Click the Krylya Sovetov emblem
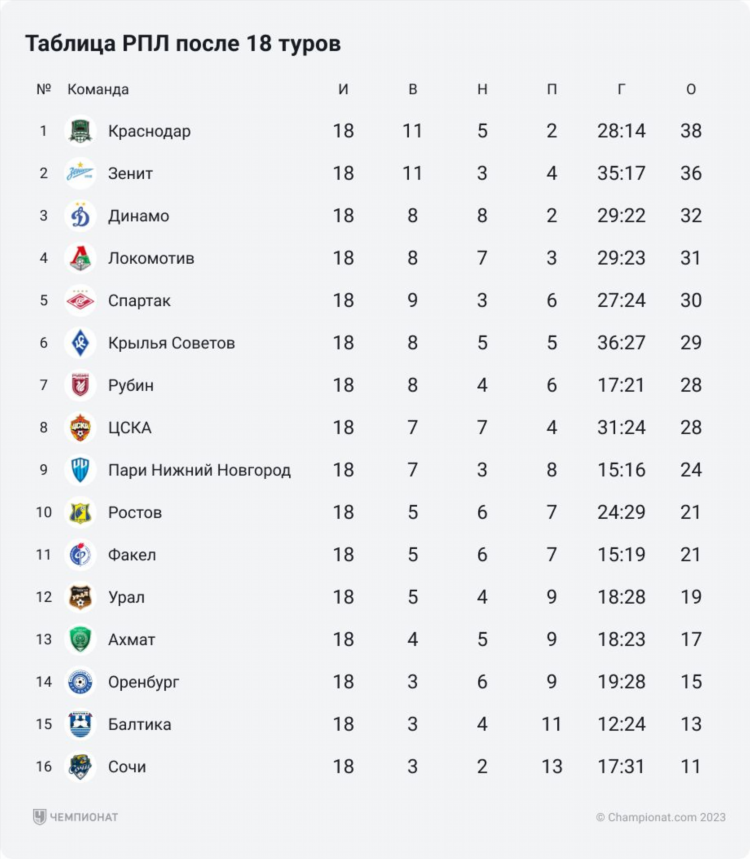The height and width of the screenshot is (859, 750). coord(81,343)
